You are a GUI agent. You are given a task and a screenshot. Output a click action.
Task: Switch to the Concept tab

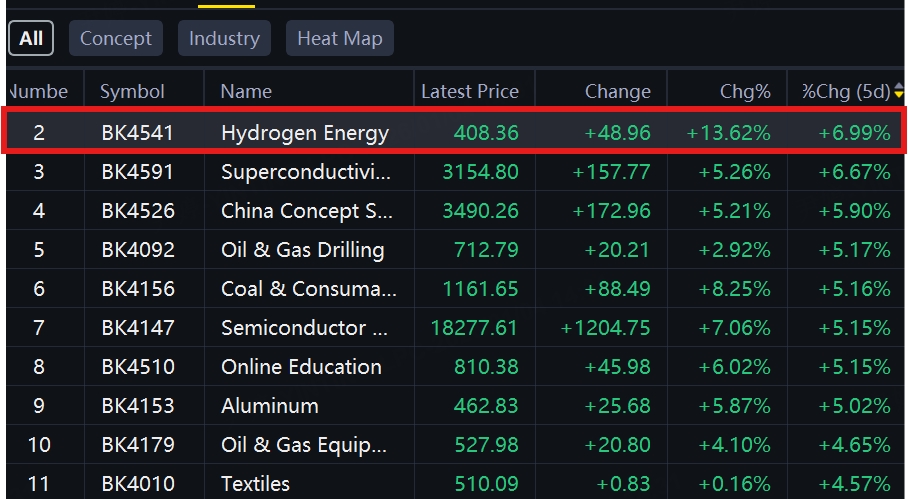[x=116, y=39]
